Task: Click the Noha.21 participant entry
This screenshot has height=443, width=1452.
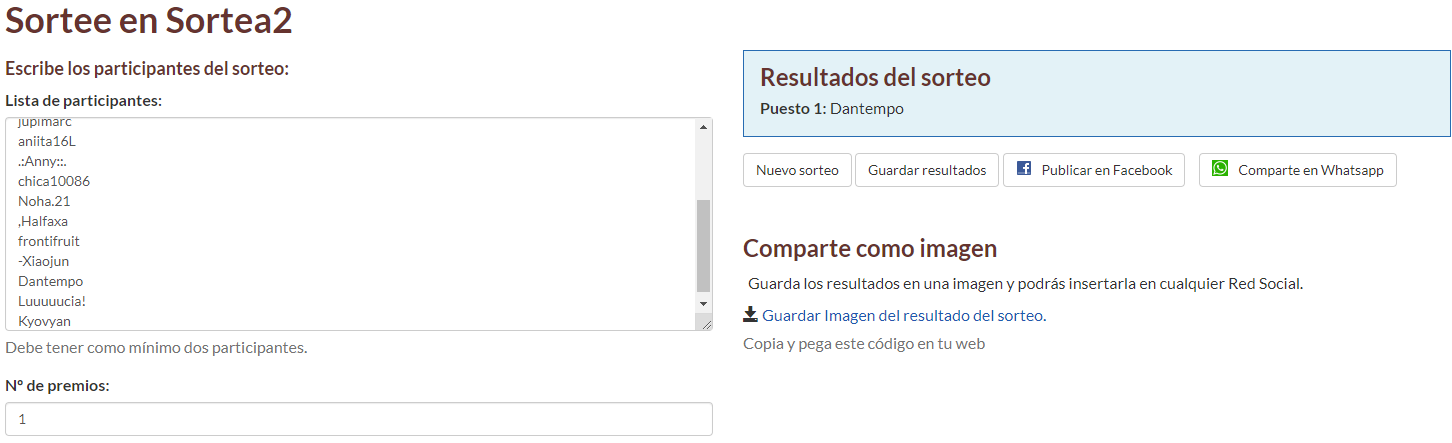Action: 44,201
